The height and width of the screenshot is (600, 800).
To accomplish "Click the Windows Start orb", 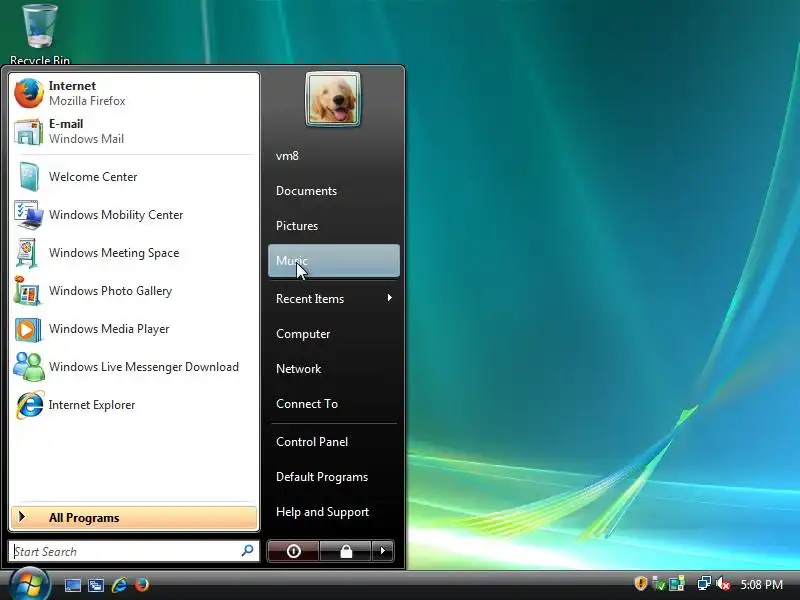I will click(x=30, y=585).
